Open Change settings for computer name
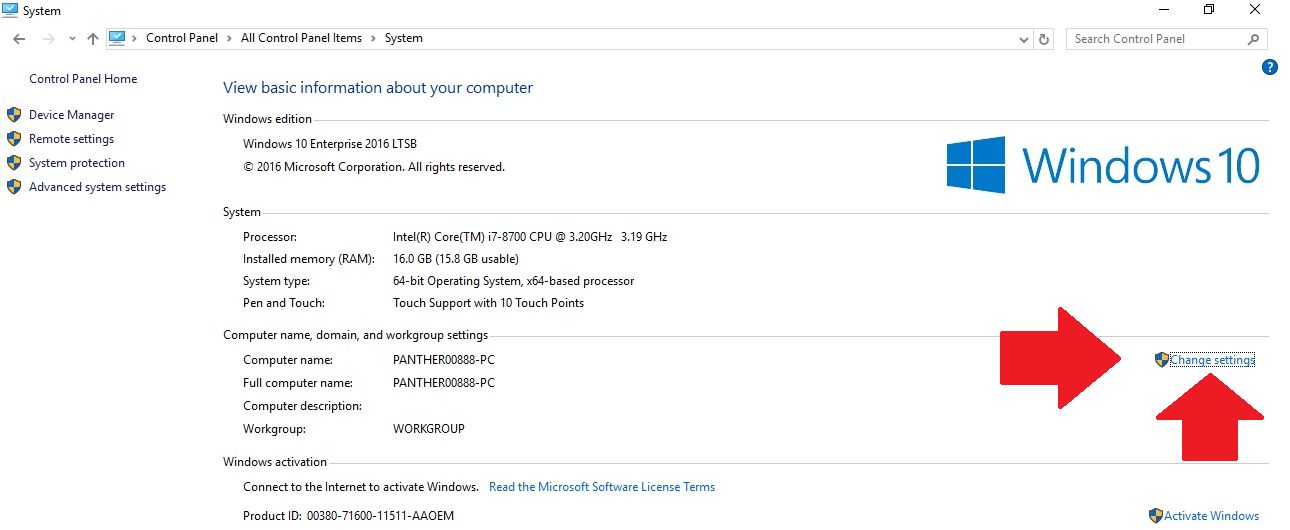Screen dimensions: 1290x530 pyautogui.click(x=1211, y=360)
